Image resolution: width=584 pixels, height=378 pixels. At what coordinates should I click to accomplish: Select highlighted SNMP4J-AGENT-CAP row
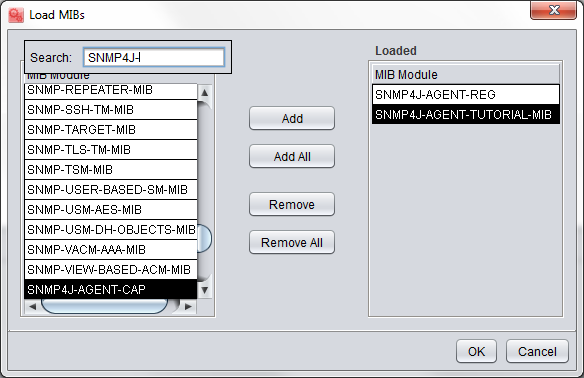(111, 289)
